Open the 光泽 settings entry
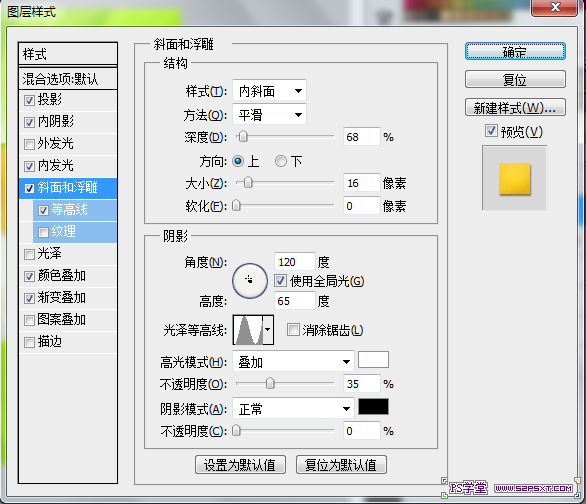Image resolution: width=586 pixels, height=504 pixels. (x=50, y=254)
